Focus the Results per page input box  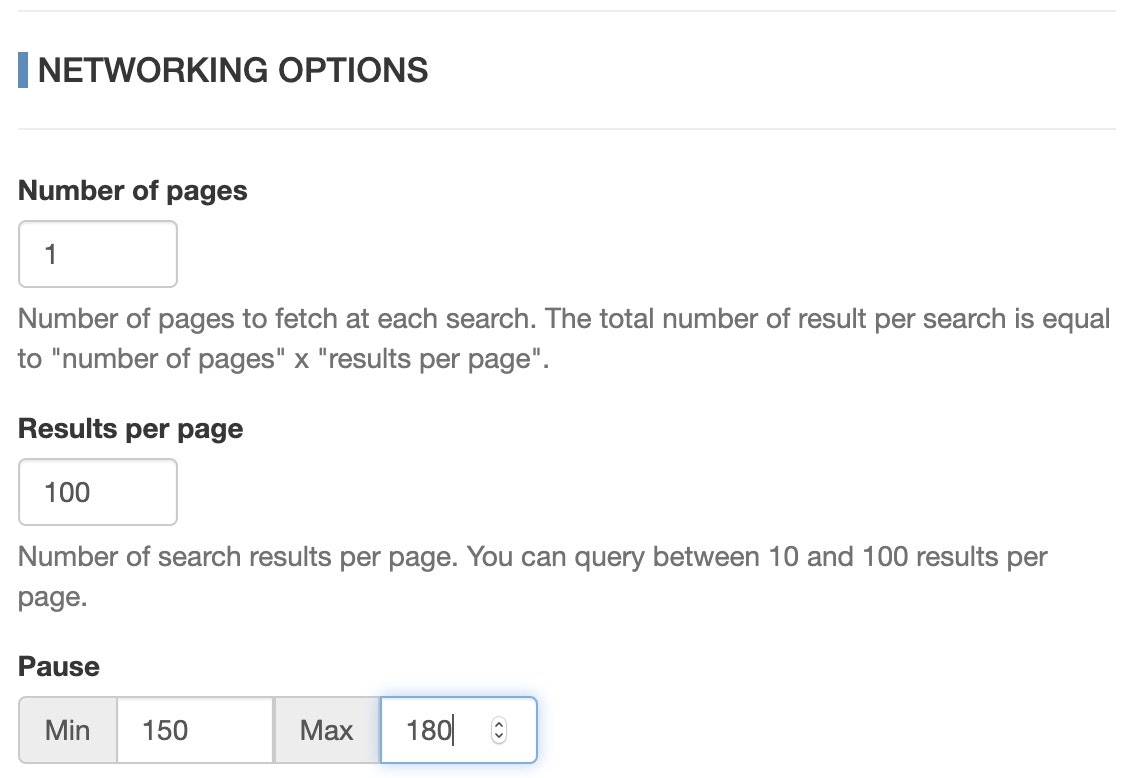point(98,492)
